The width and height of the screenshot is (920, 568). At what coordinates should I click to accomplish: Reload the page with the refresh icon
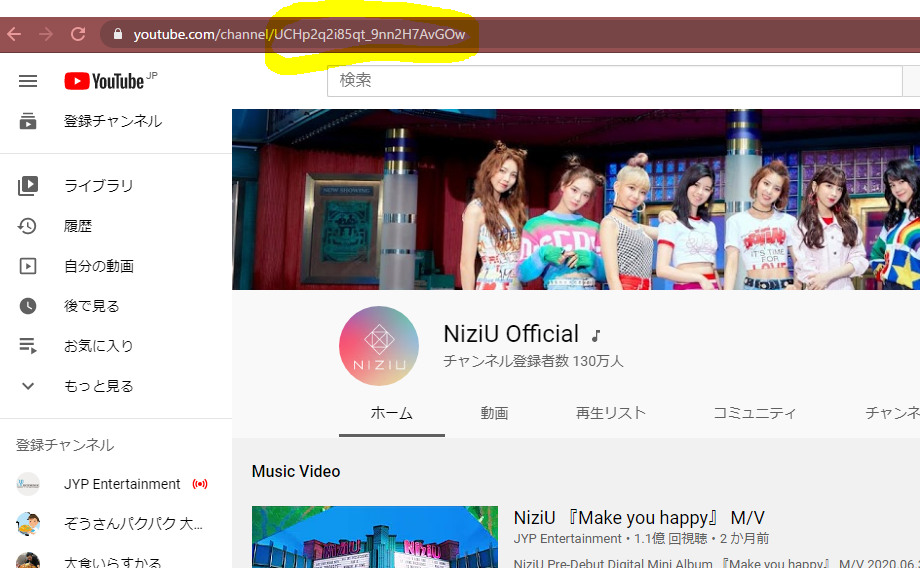click(x=78, y=34)
